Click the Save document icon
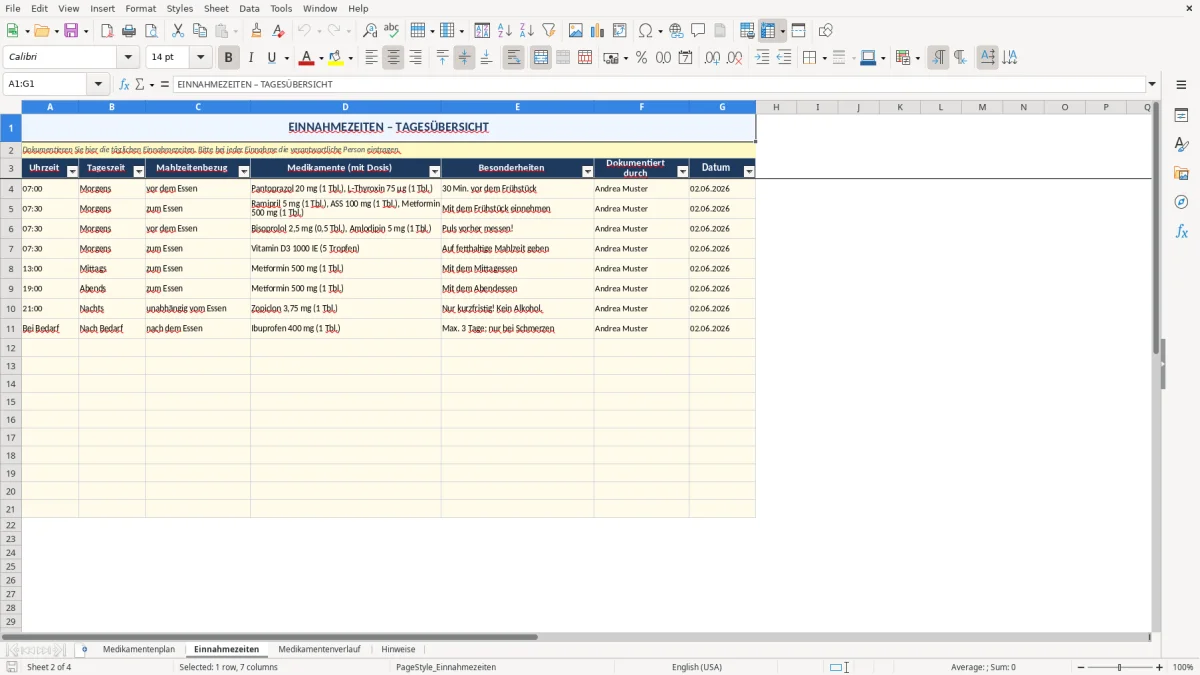1200x675 pixels. [71, 31]
